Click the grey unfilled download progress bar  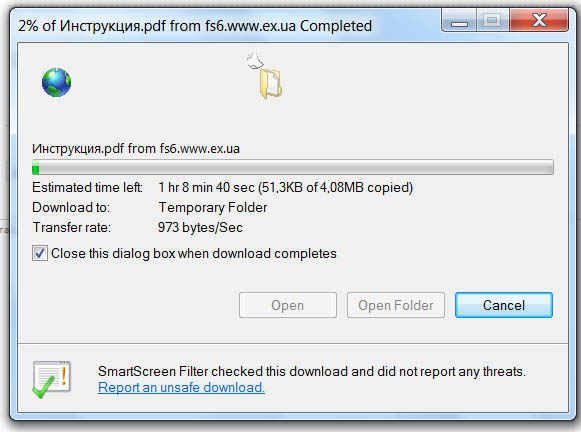point(296,167)
